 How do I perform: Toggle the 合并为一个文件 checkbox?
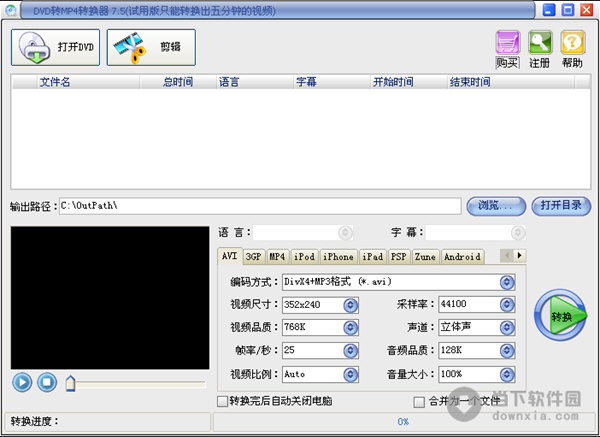419,401
